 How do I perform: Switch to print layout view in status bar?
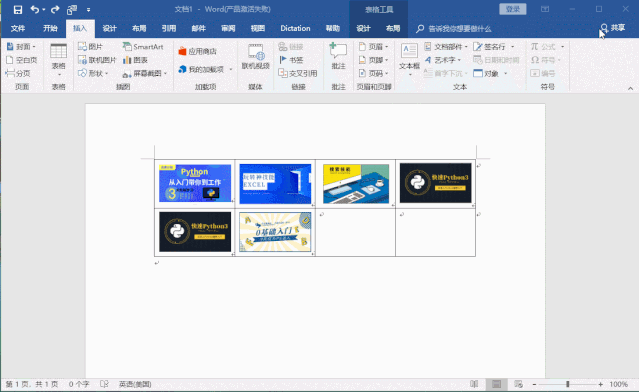tap(496, 384)
